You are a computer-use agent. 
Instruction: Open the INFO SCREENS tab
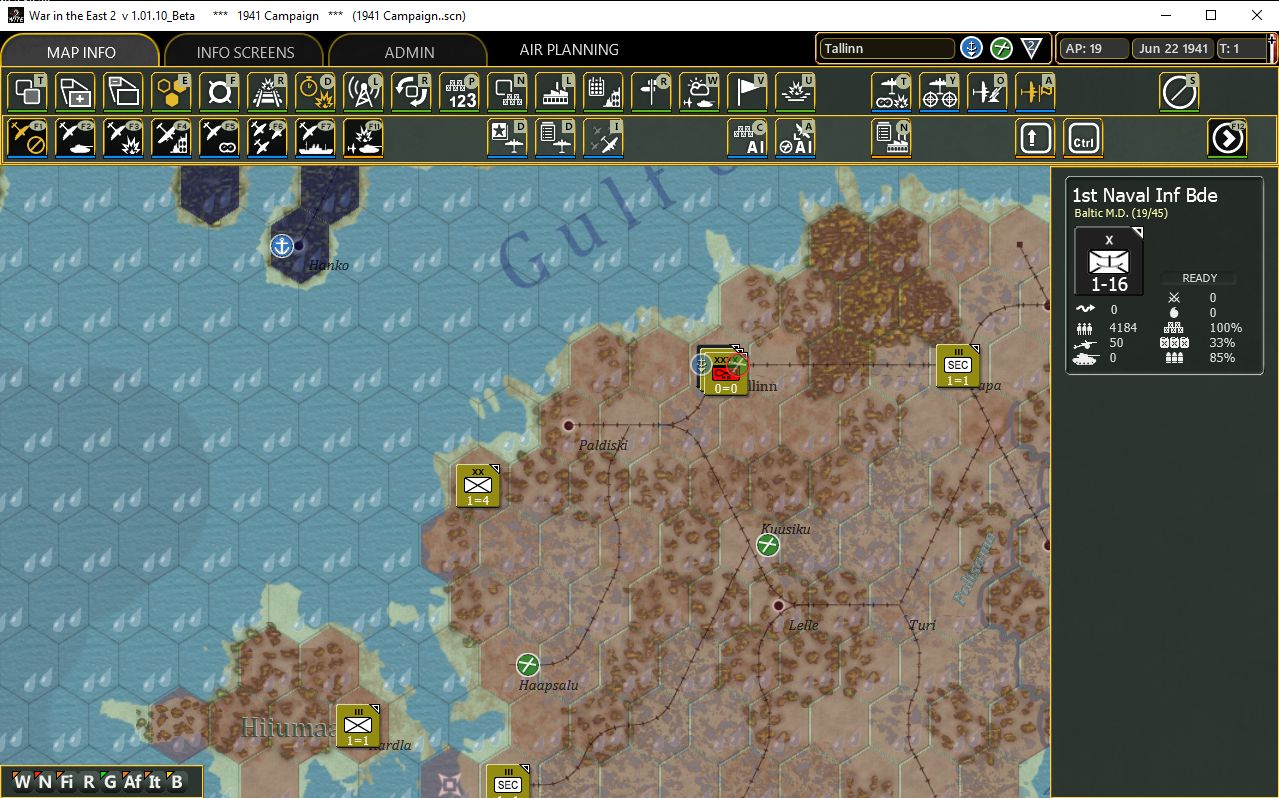point(245,51)
